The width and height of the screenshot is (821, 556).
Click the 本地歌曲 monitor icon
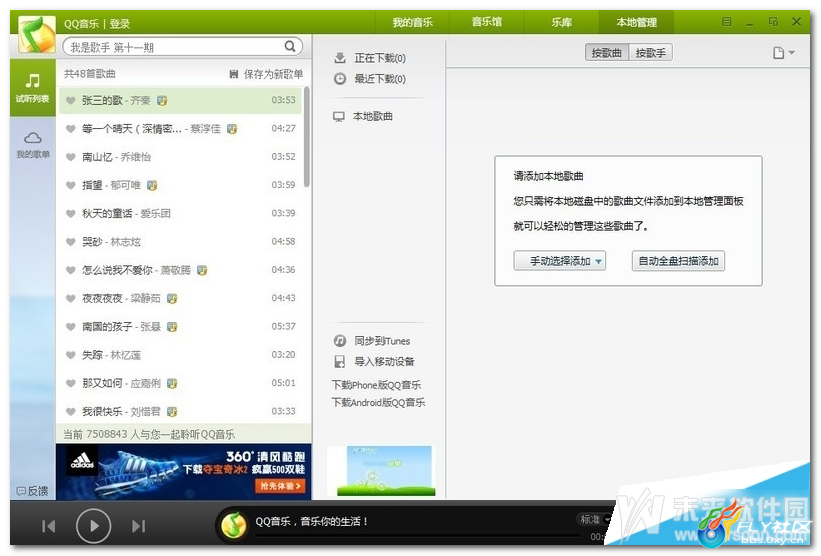tap(339, 116)
